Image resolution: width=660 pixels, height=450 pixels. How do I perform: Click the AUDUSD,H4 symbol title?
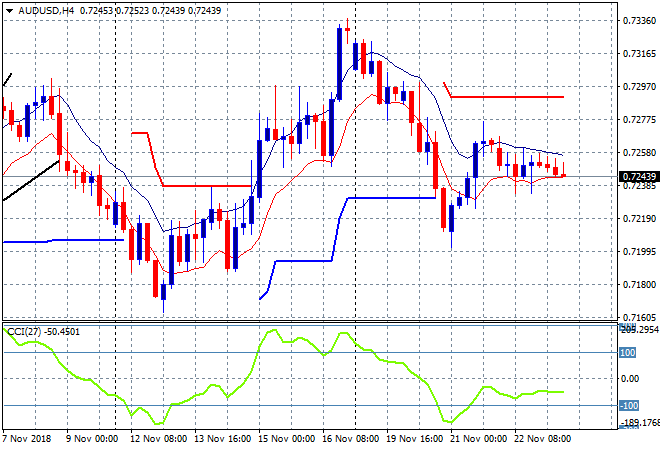(x=46, y=11)
